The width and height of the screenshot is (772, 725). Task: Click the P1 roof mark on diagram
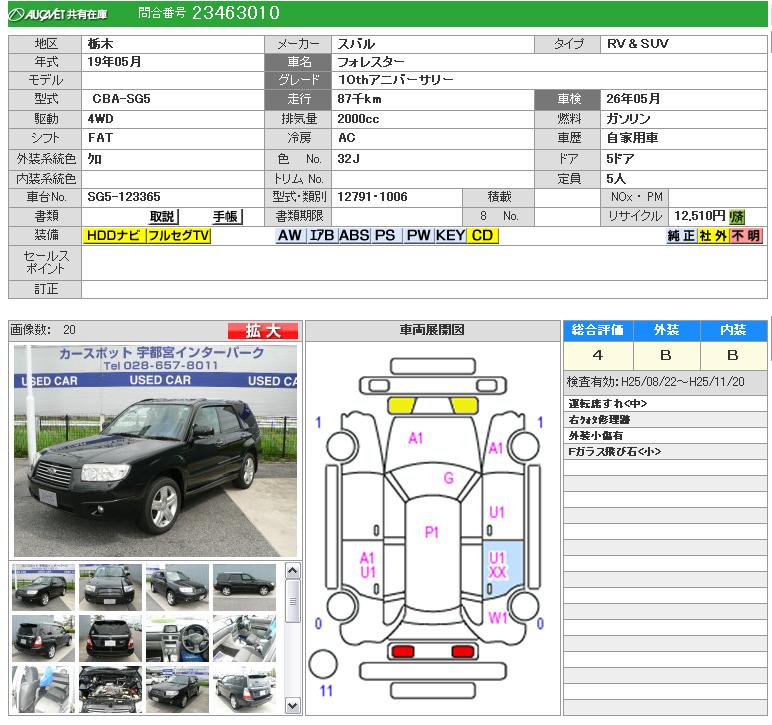tap(431, 533)
